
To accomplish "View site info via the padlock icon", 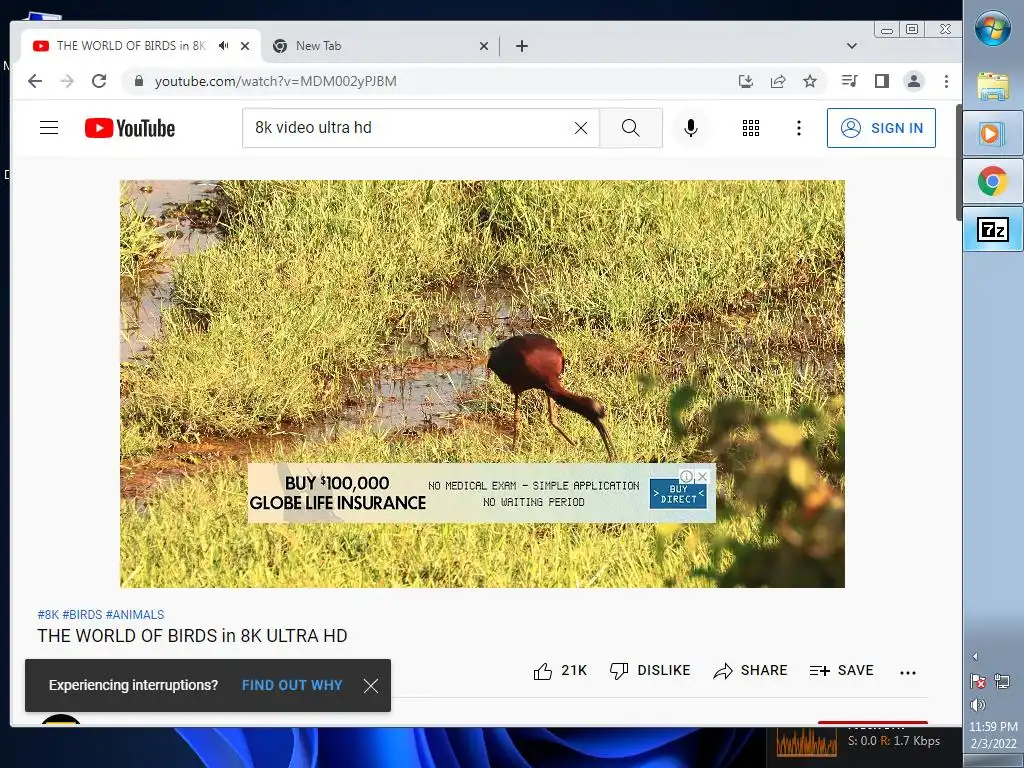I will point(138,81).
